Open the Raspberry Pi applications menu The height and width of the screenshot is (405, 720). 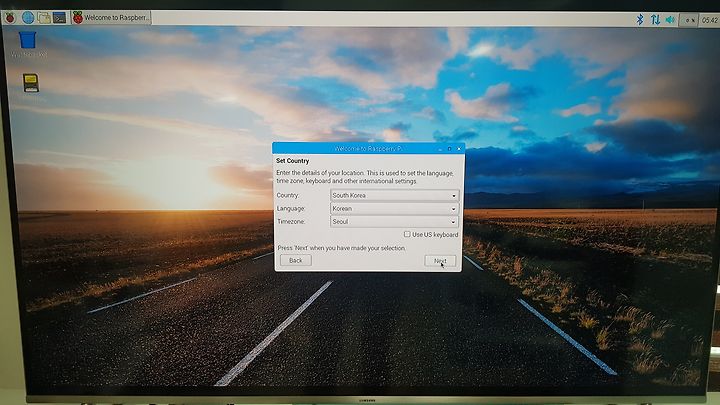tap(10, 18)
